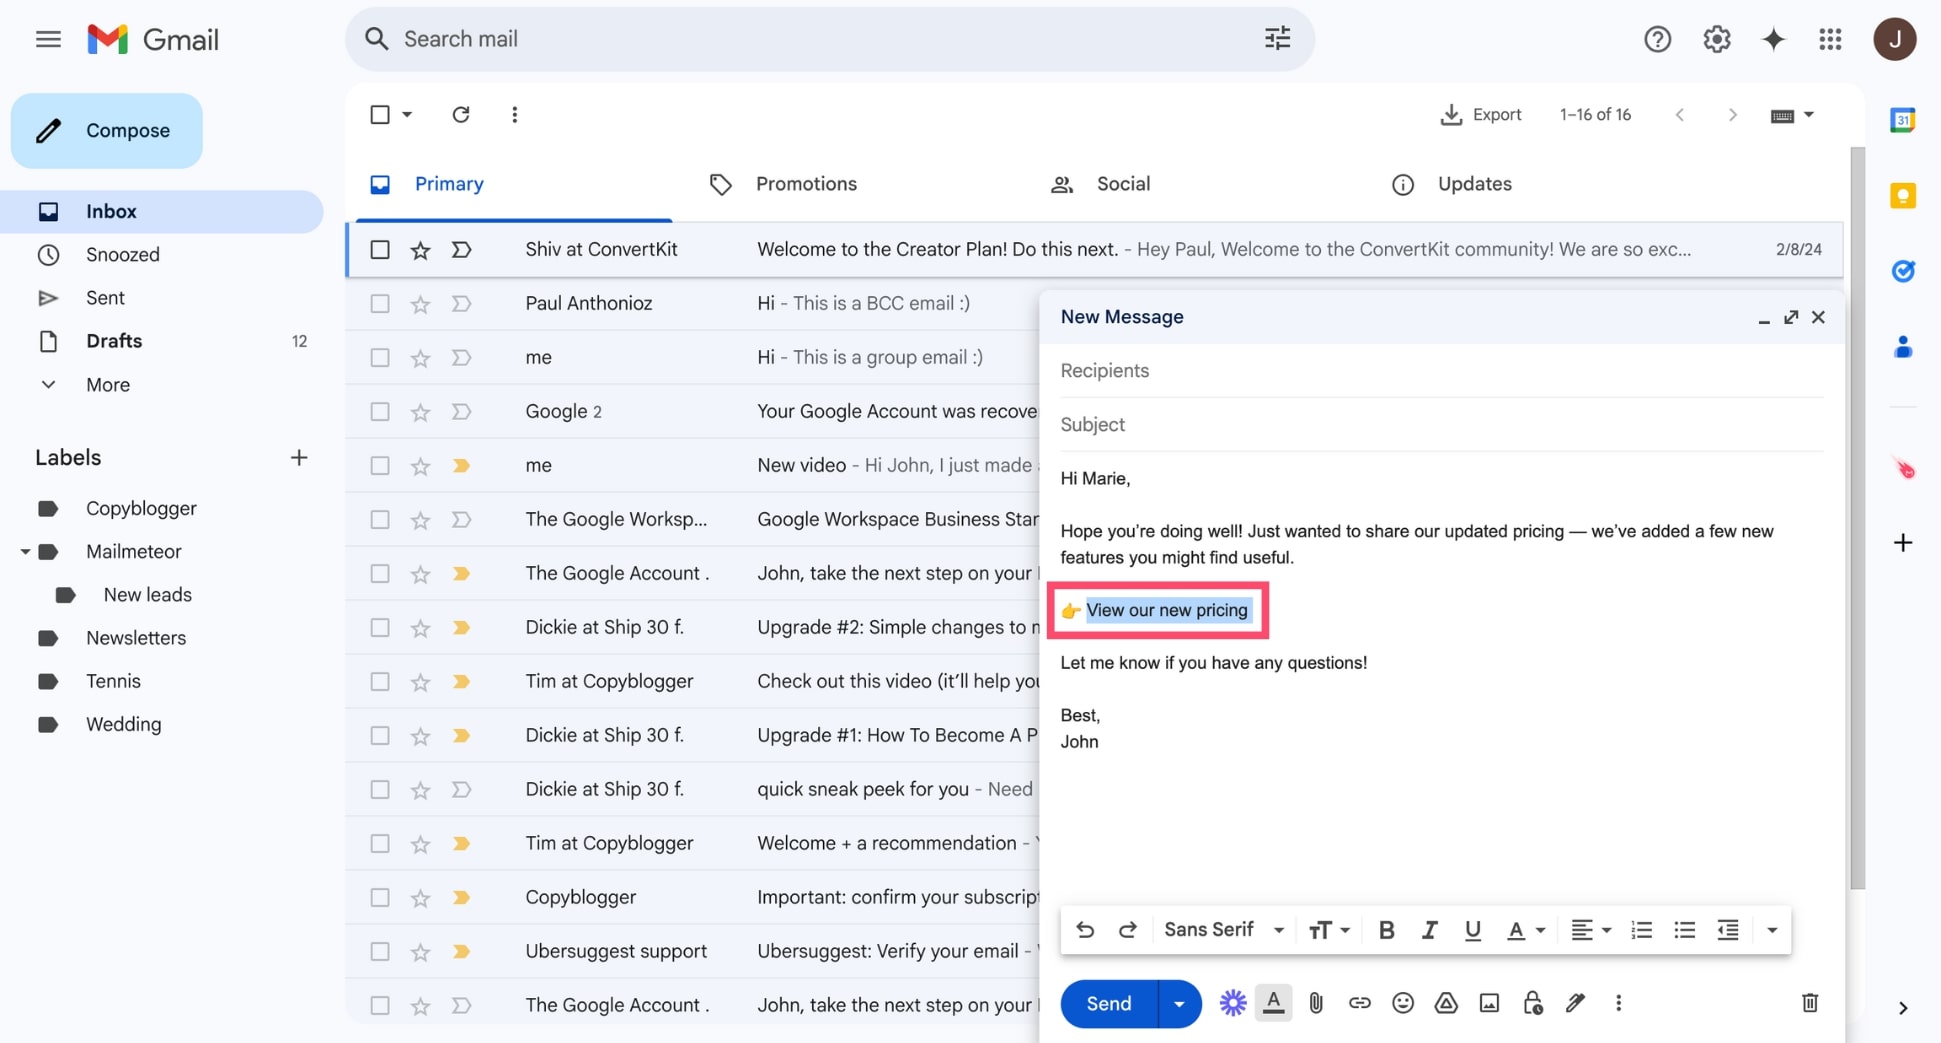1941x1043 pixels.
Task: Open Google apps grid
Action: (x=1830, y=39)
